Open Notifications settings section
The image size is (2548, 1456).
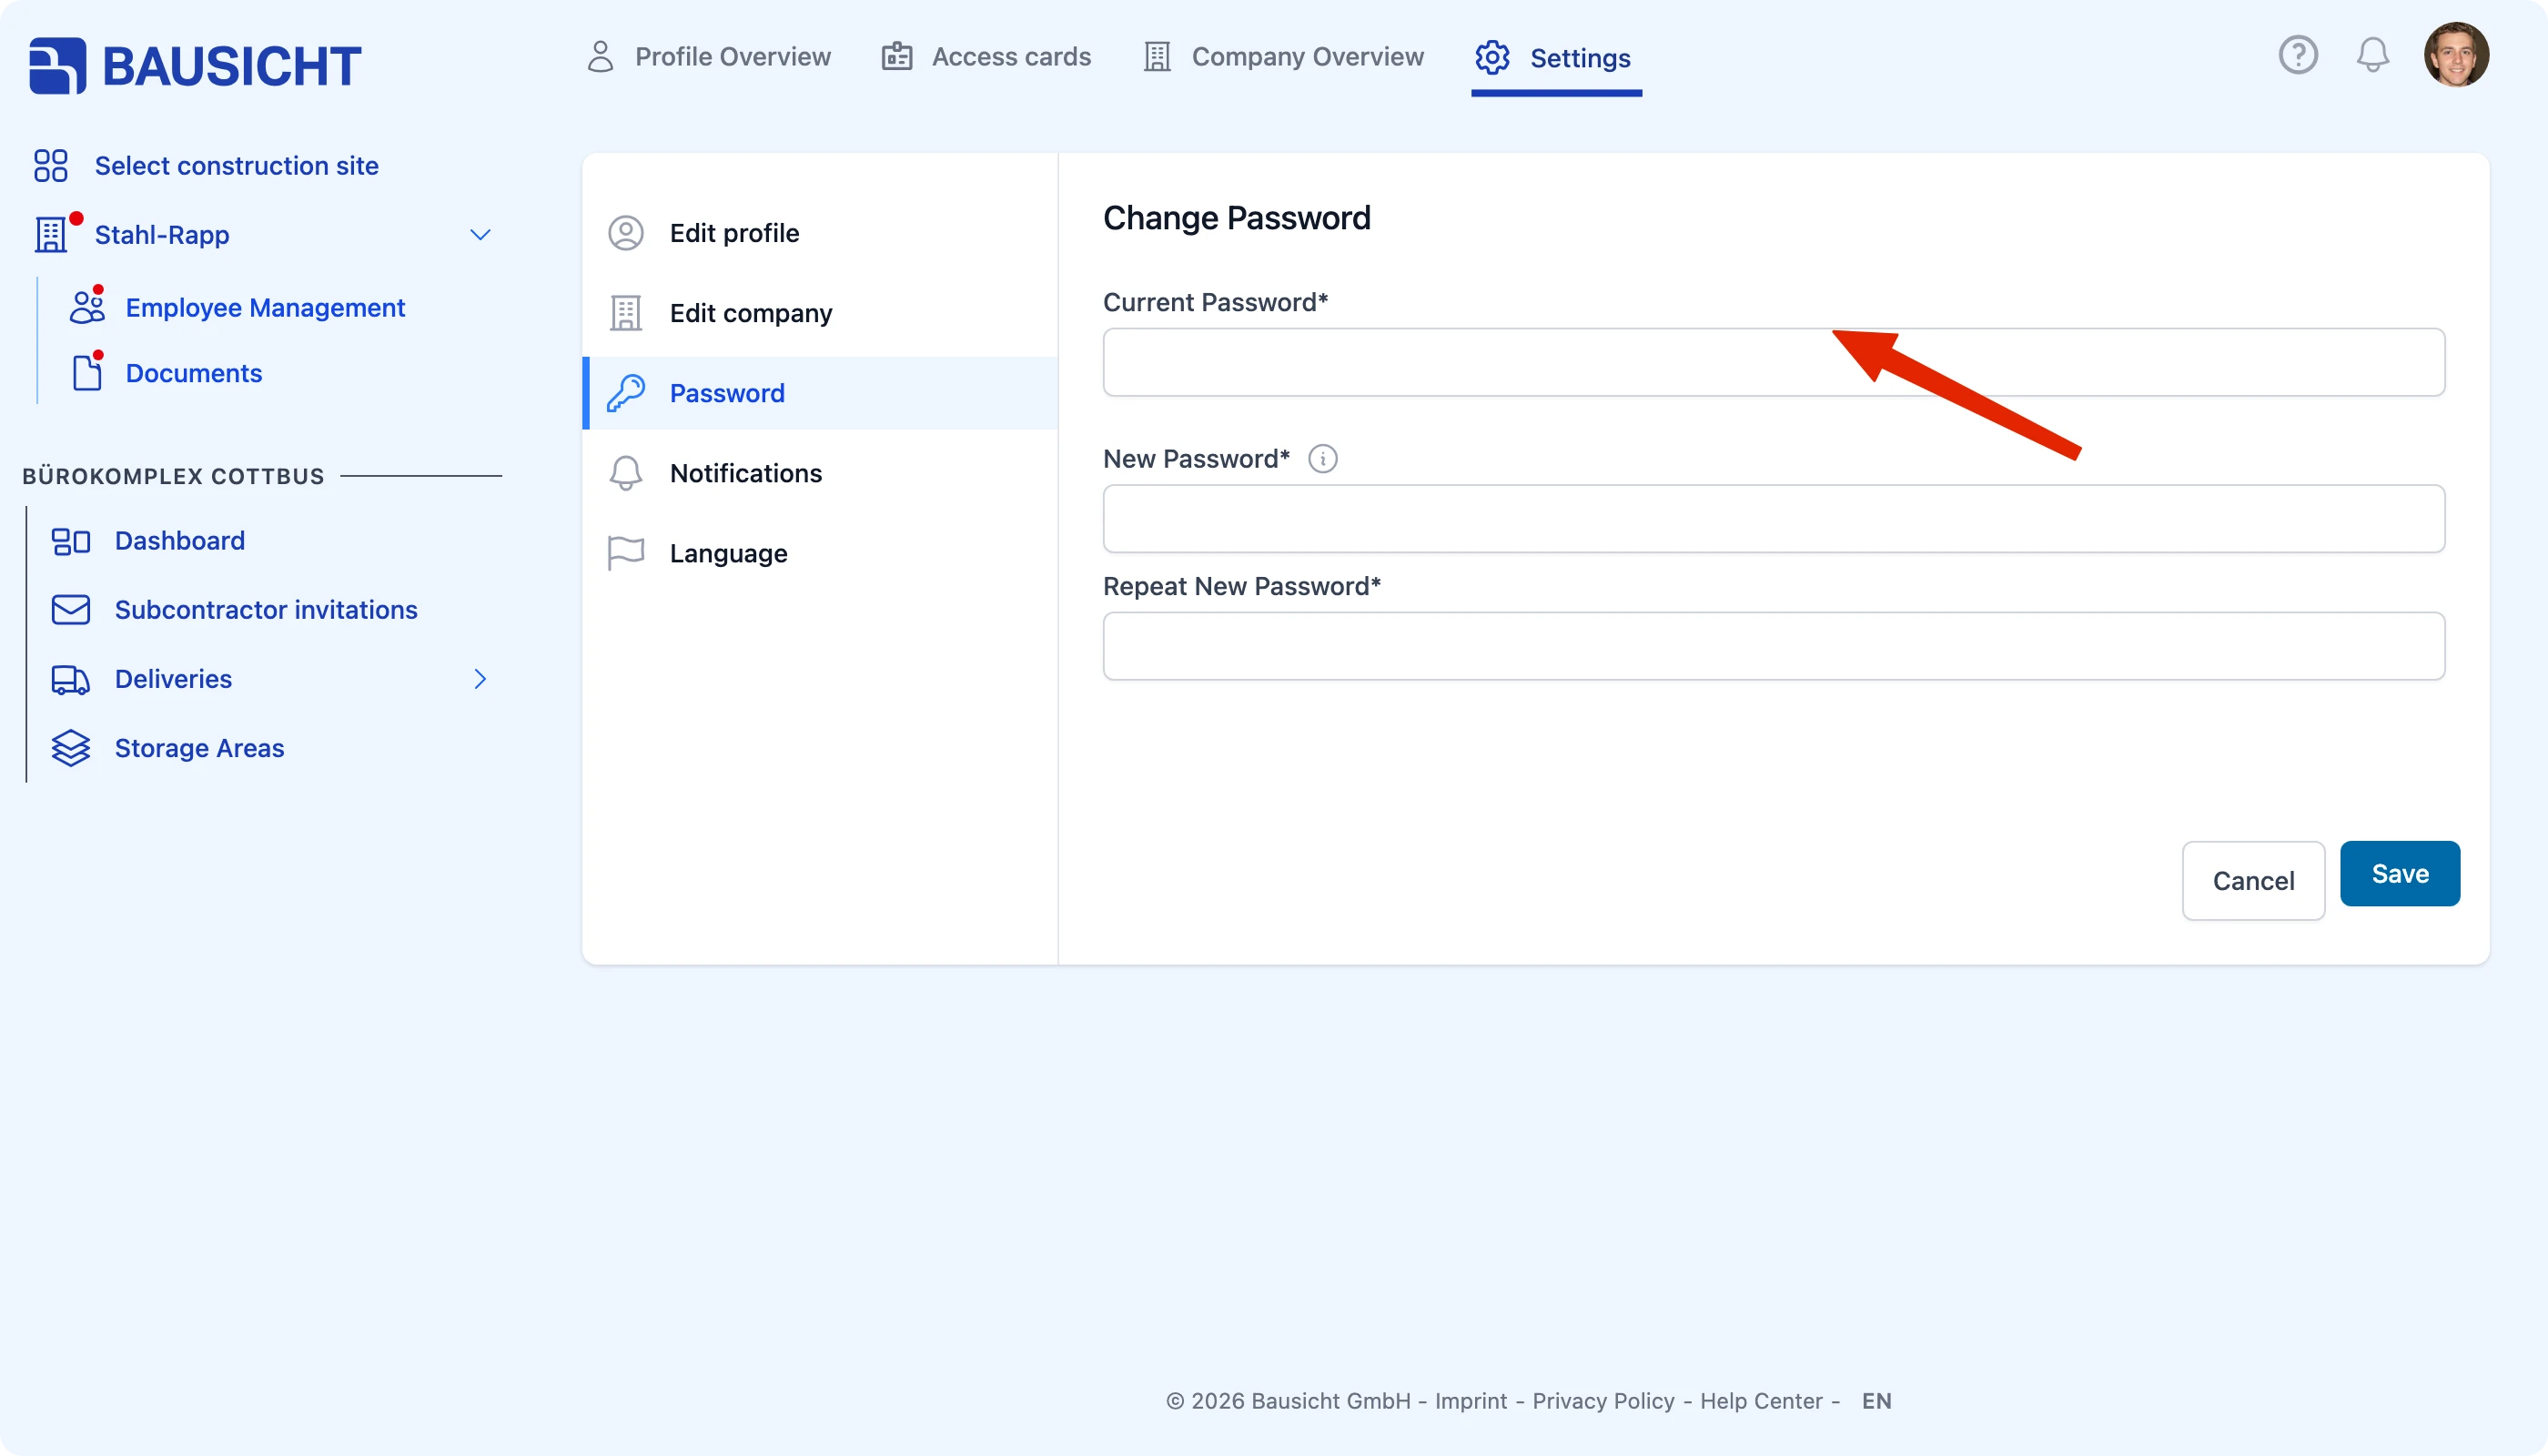[x=820, y=473]
